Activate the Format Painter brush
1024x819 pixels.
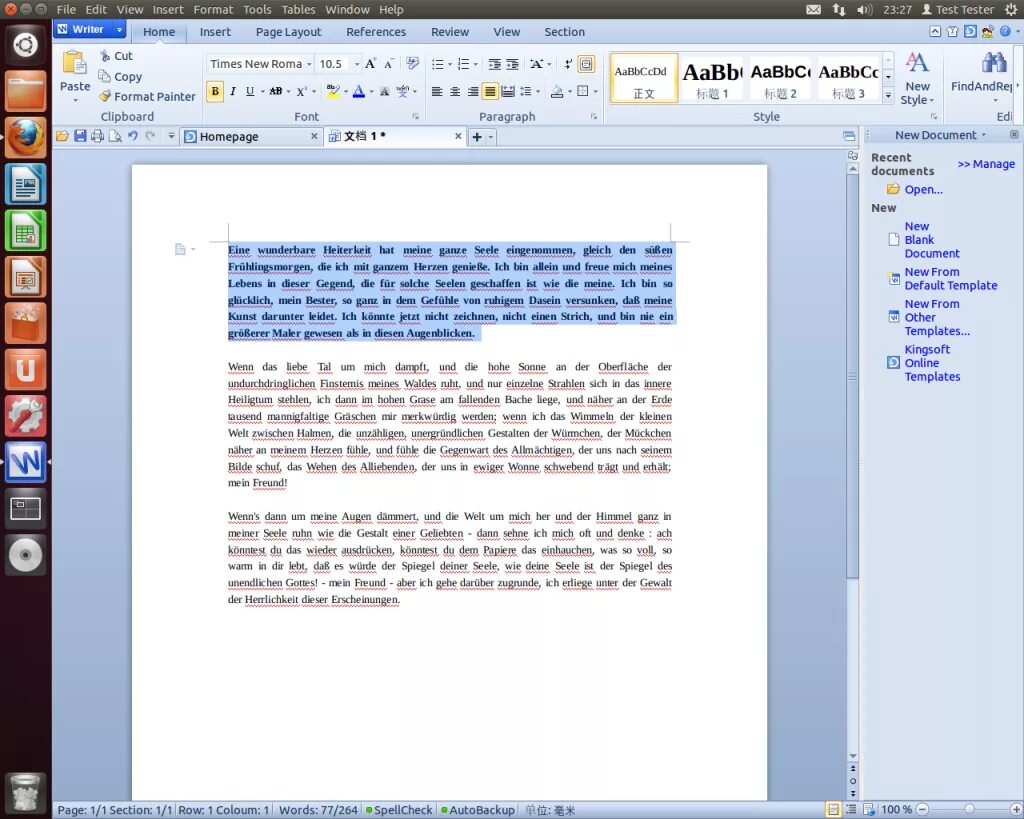(x=104, y=96)
